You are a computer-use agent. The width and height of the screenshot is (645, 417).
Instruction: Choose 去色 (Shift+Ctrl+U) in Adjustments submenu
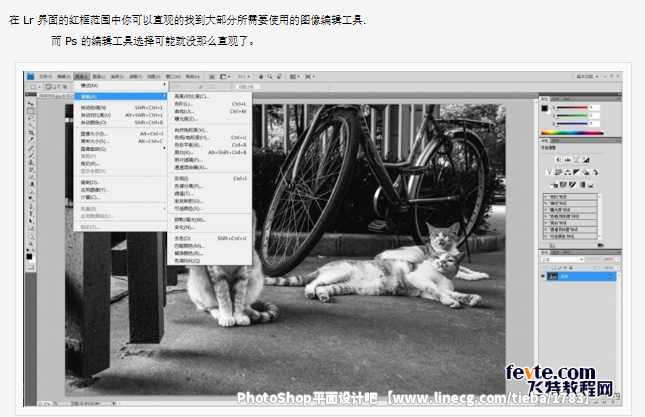pyautogui.click(x=210, y=238)
